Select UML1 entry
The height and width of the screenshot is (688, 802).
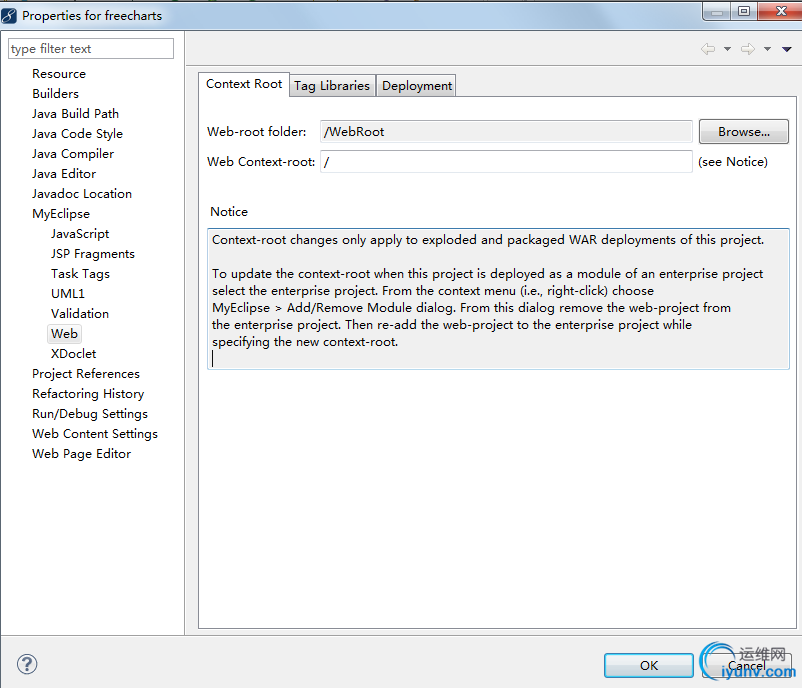68,293
